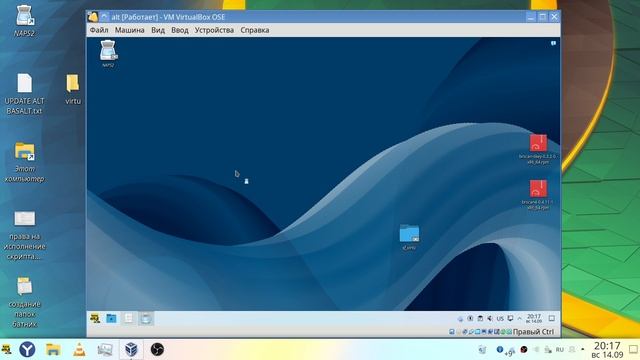Switch the US keyboard layout in VM
Image resolution: width=640 pixels, height=360 pixels.
tap(500, 318)
